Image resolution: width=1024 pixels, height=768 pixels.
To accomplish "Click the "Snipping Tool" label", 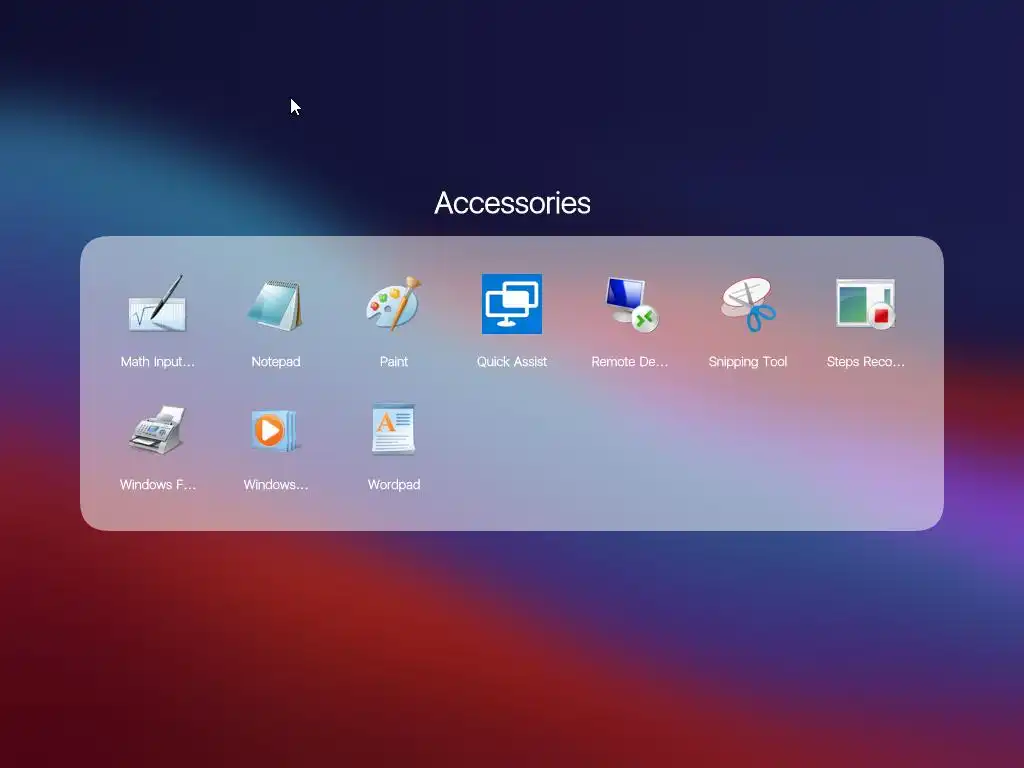I will (x=748, y=361).
